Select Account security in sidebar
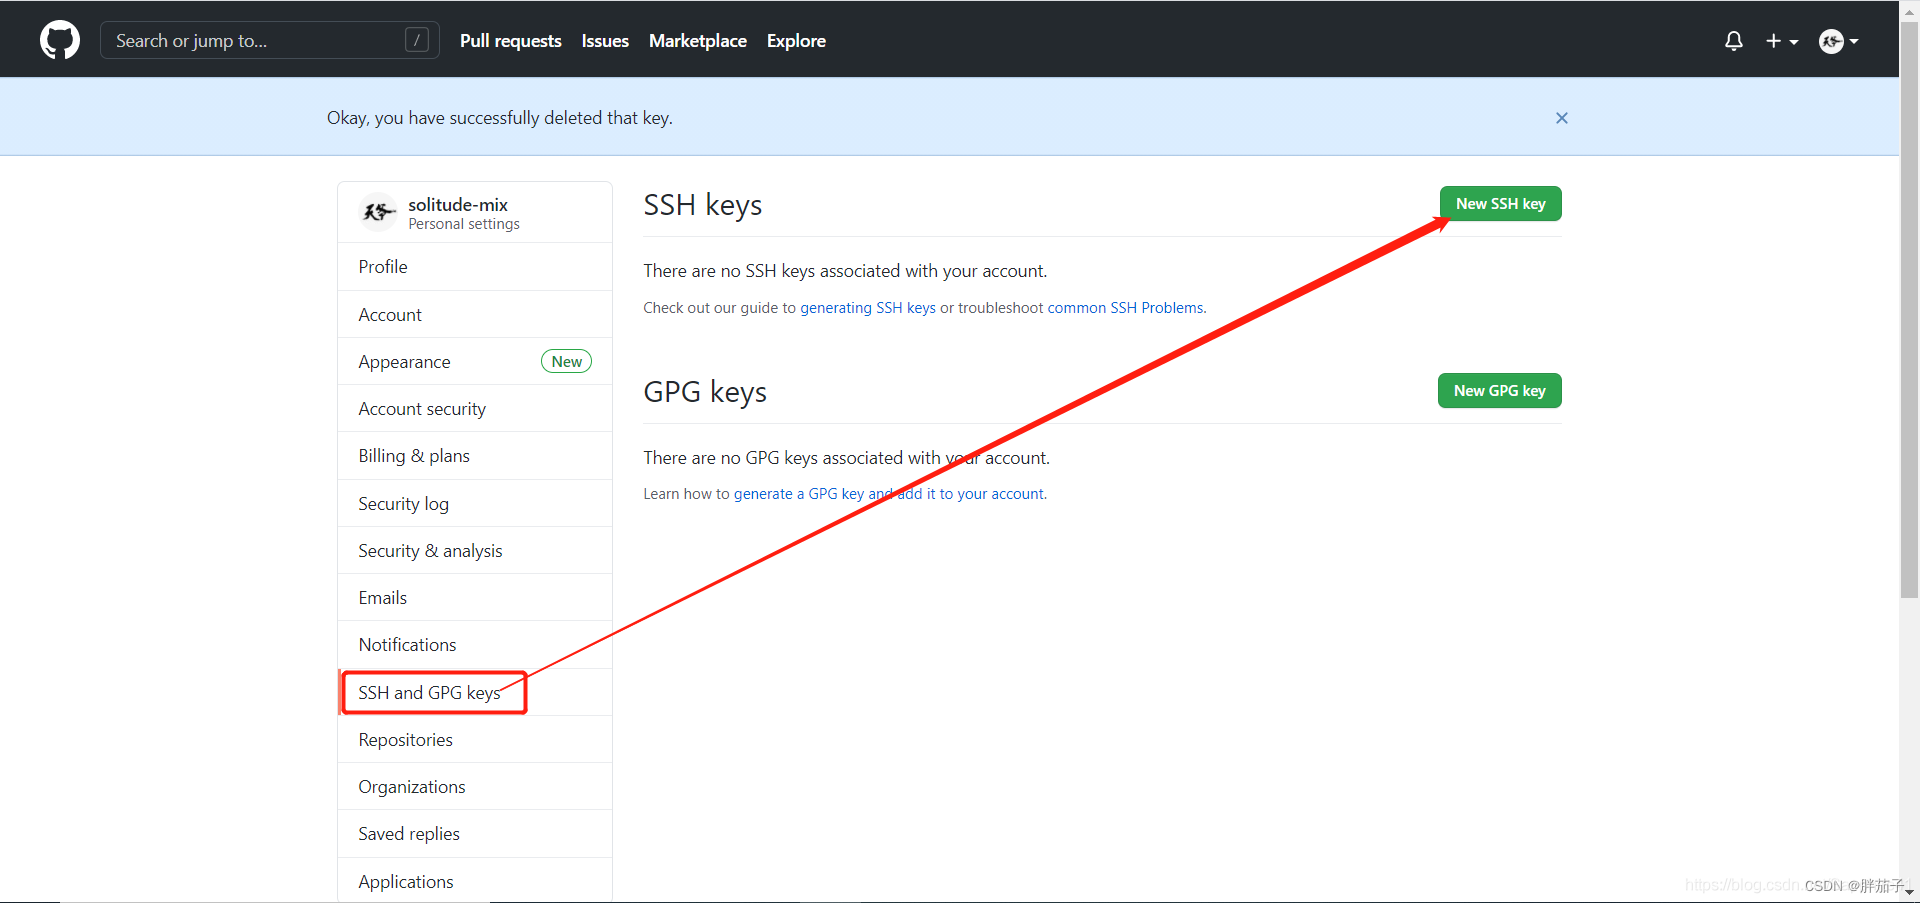 475,409
